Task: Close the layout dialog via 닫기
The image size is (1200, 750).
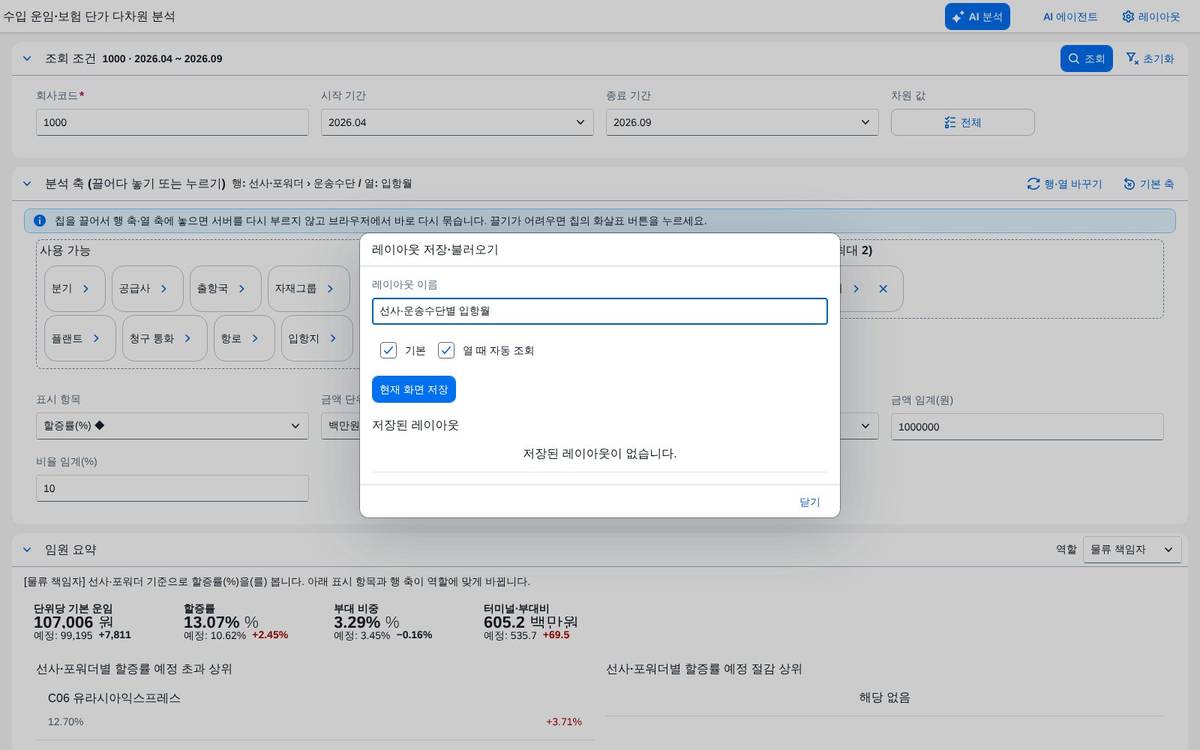Action: click(x=810, y=502)
